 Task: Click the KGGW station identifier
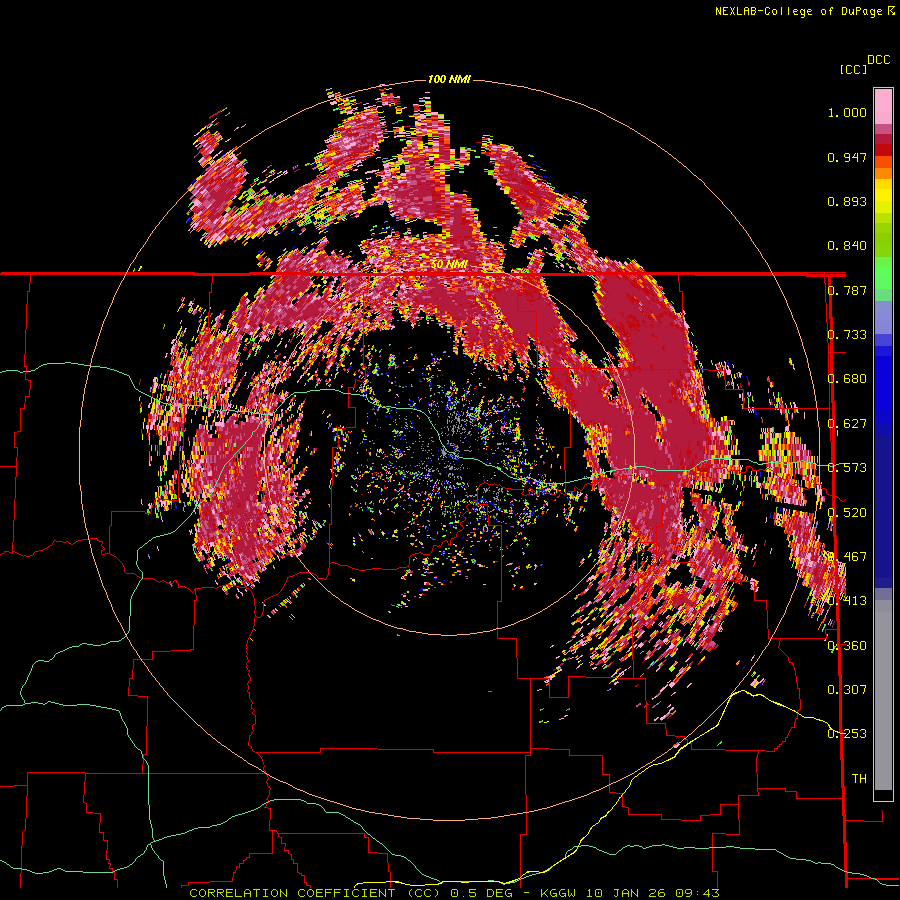pos(560,893)
